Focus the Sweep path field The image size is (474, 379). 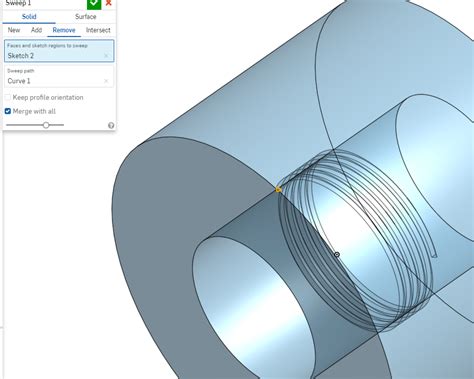59,76
